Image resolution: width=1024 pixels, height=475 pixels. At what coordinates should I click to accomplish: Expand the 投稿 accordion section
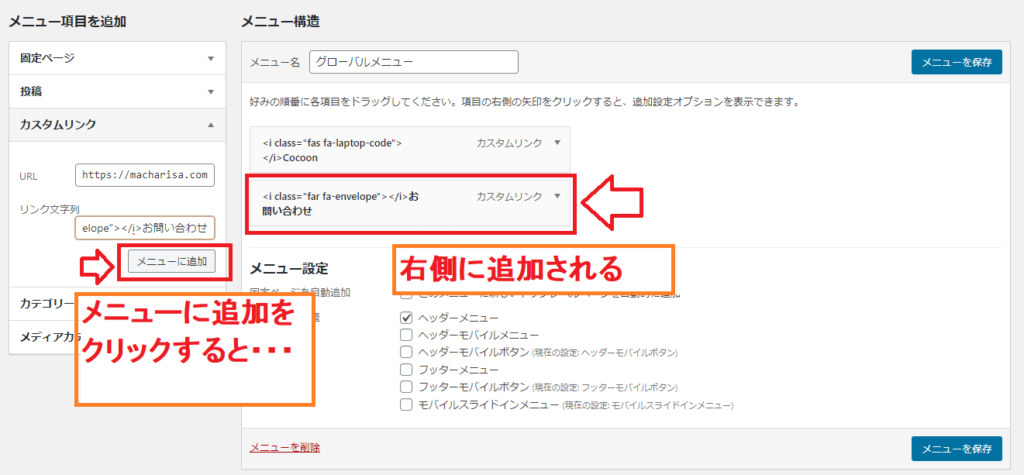[118, 91]
